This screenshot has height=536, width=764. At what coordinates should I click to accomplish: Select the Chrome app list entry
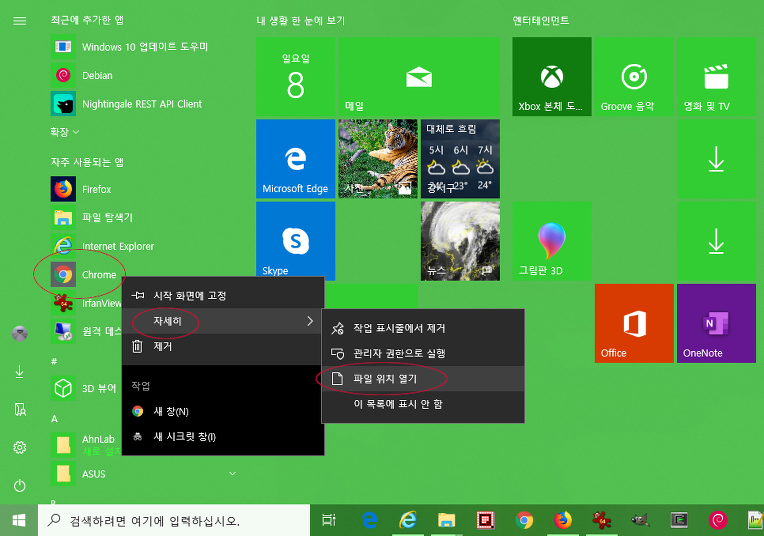[x=84, y=275]
